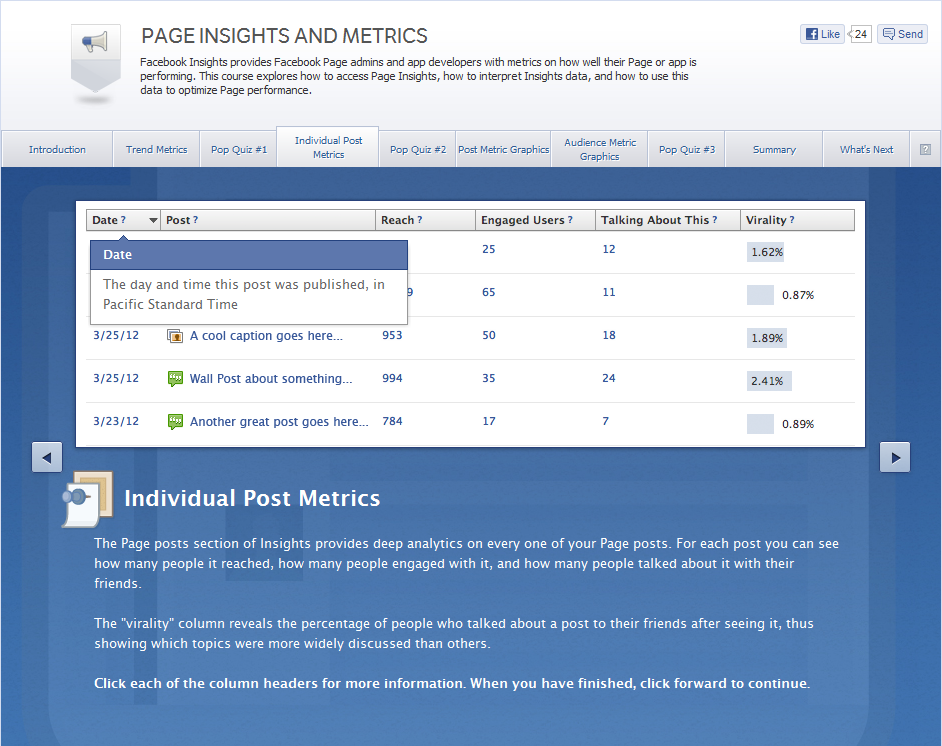Click the 3/25/12 date of the Wall Post row

[116, 378]
